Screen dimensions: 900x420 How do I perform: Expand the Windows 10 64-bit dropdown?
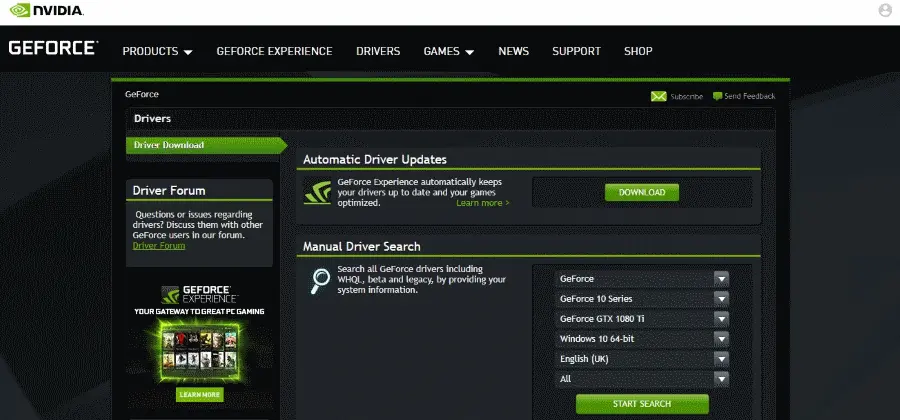pyautogui.click(x=642, y=339)
